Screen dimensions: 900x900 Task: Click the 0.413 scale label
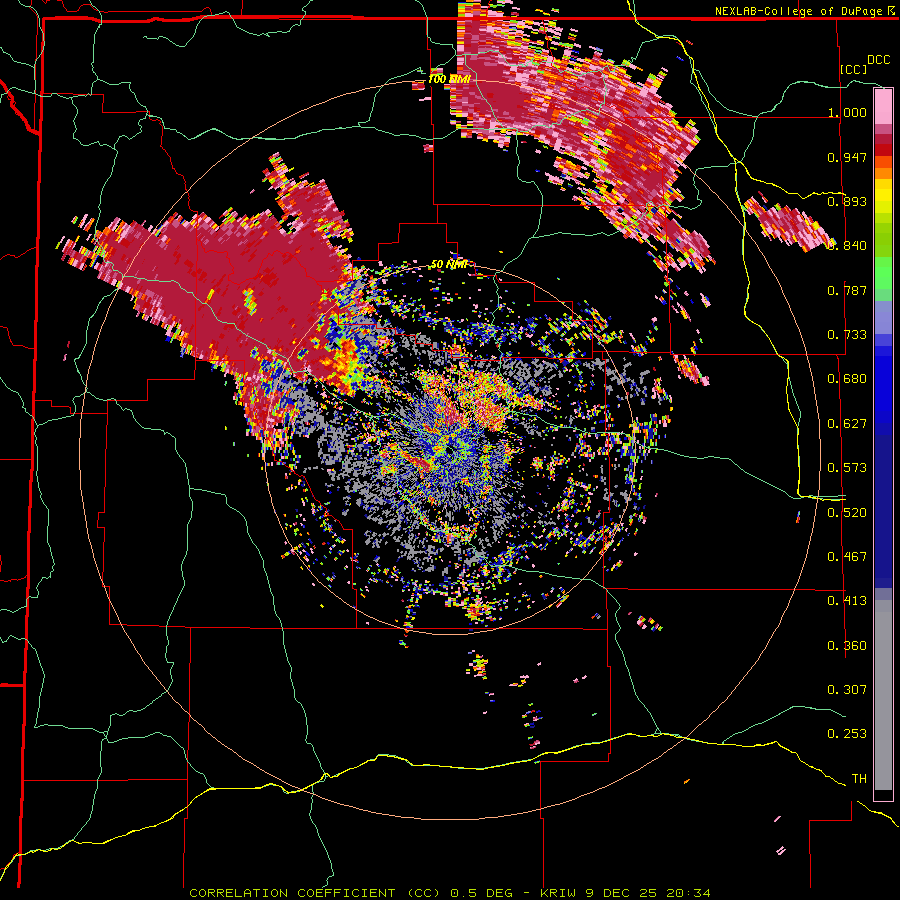click(x=847, y=601)
